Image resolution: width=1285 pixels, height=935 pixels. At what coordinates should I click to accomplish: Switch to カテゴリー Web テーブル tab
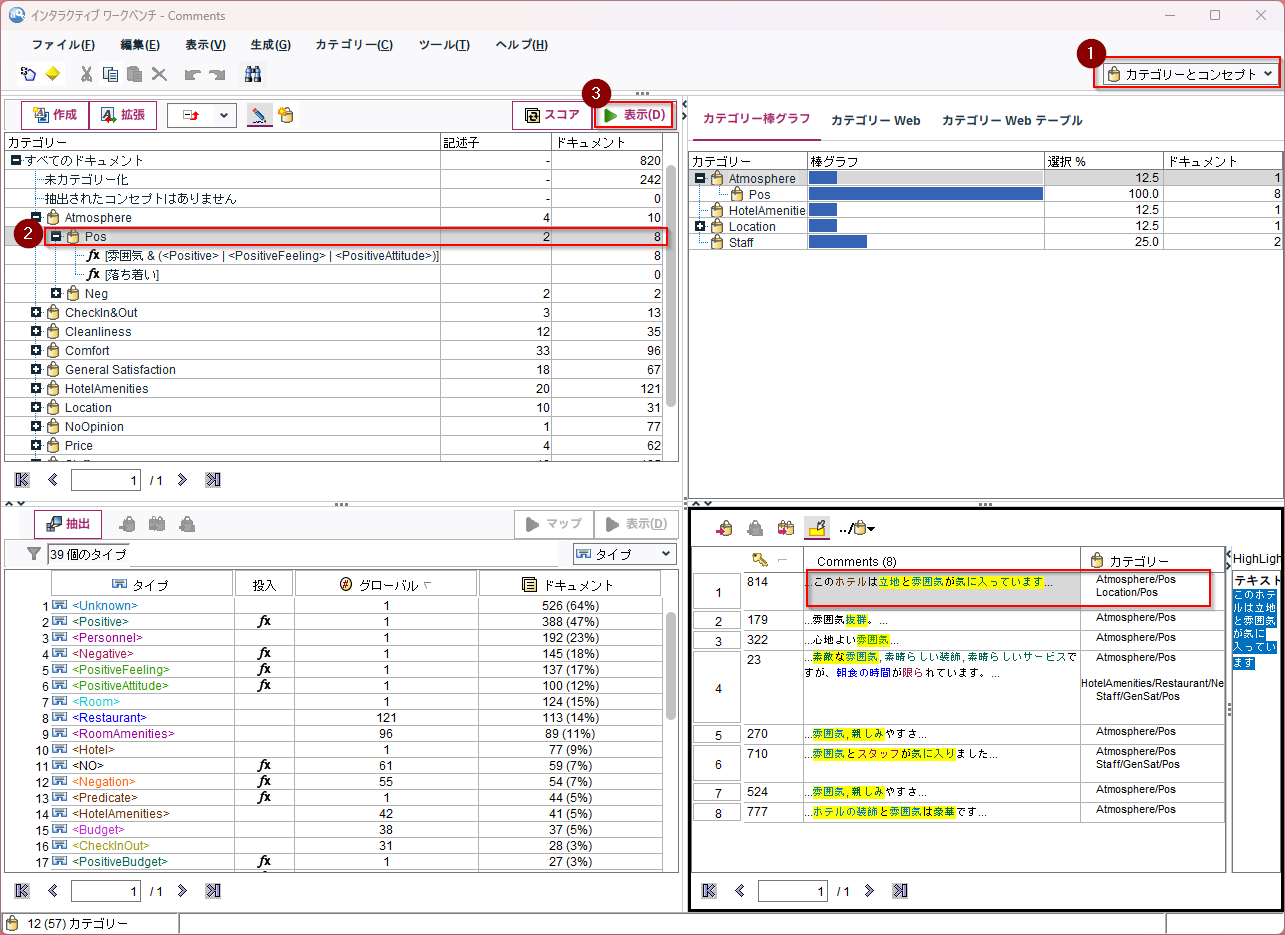pos(1012,120)
